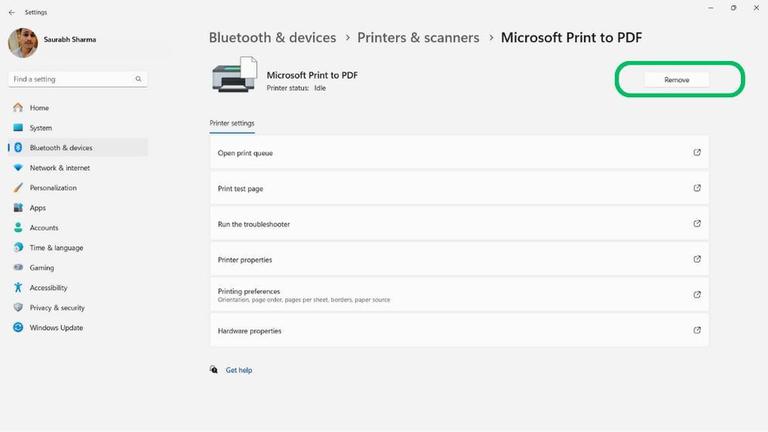This screenshot has width=768, height=432.
Task: Select the Bluetooth & devices icon
Action: click(x=18, y=148)
